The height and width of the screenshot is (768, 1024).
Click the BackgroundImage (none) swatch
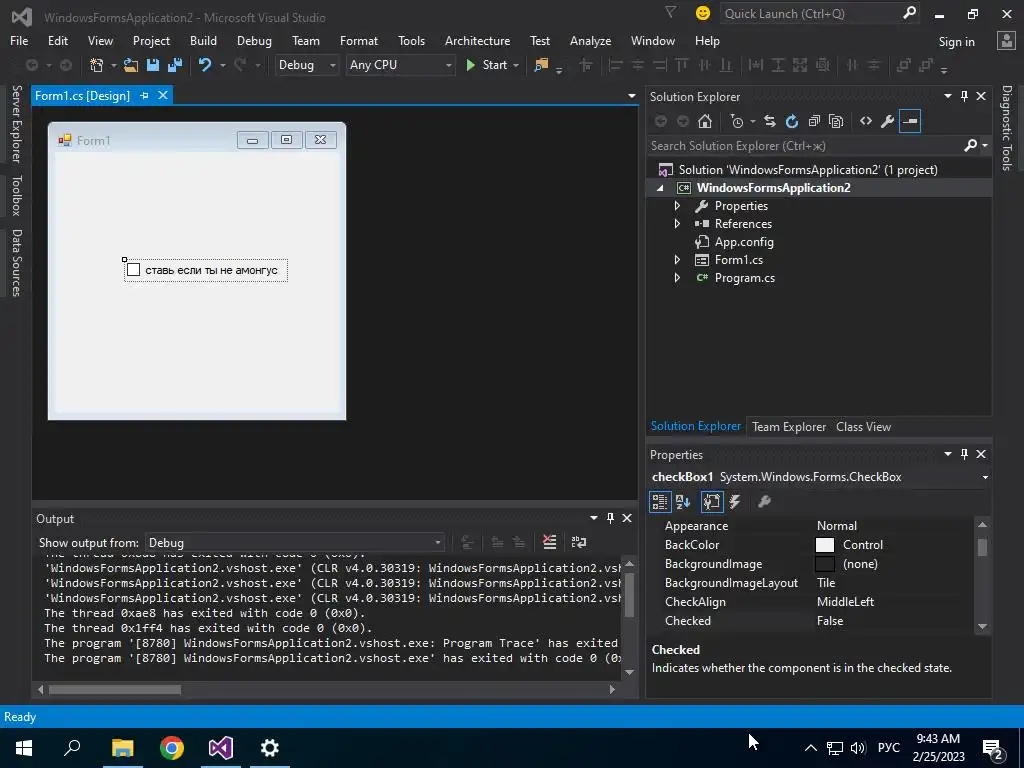click(825, 564)
